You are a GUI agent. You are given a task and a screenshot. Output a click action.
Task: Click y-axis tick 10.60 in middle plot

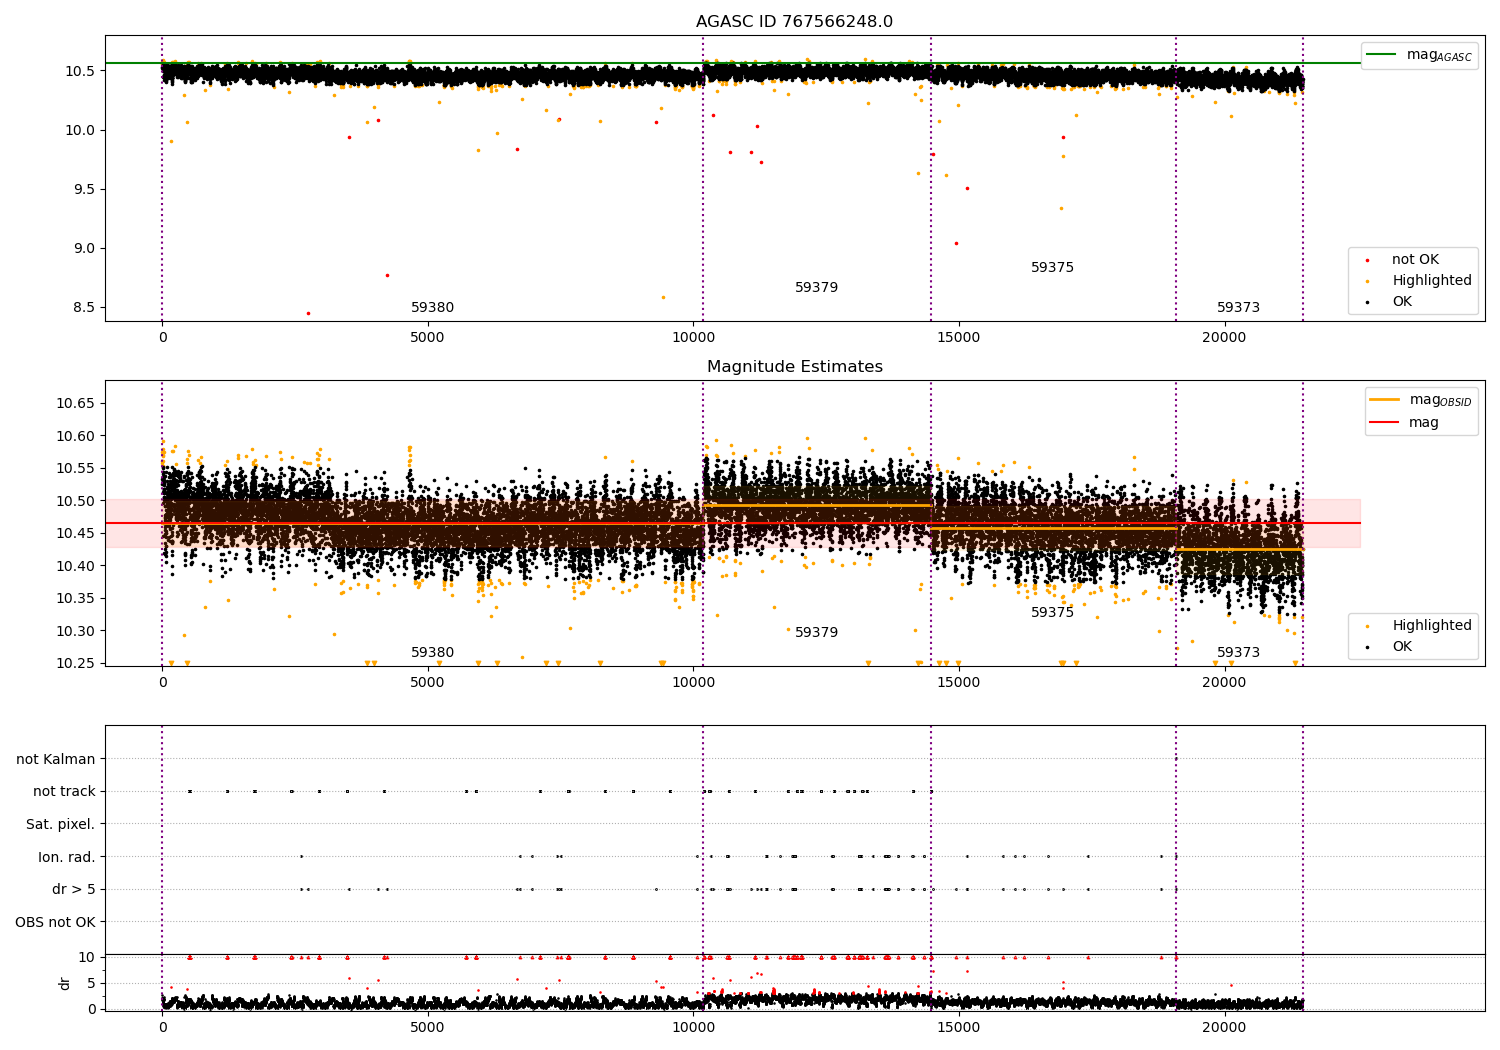[76, 436]
